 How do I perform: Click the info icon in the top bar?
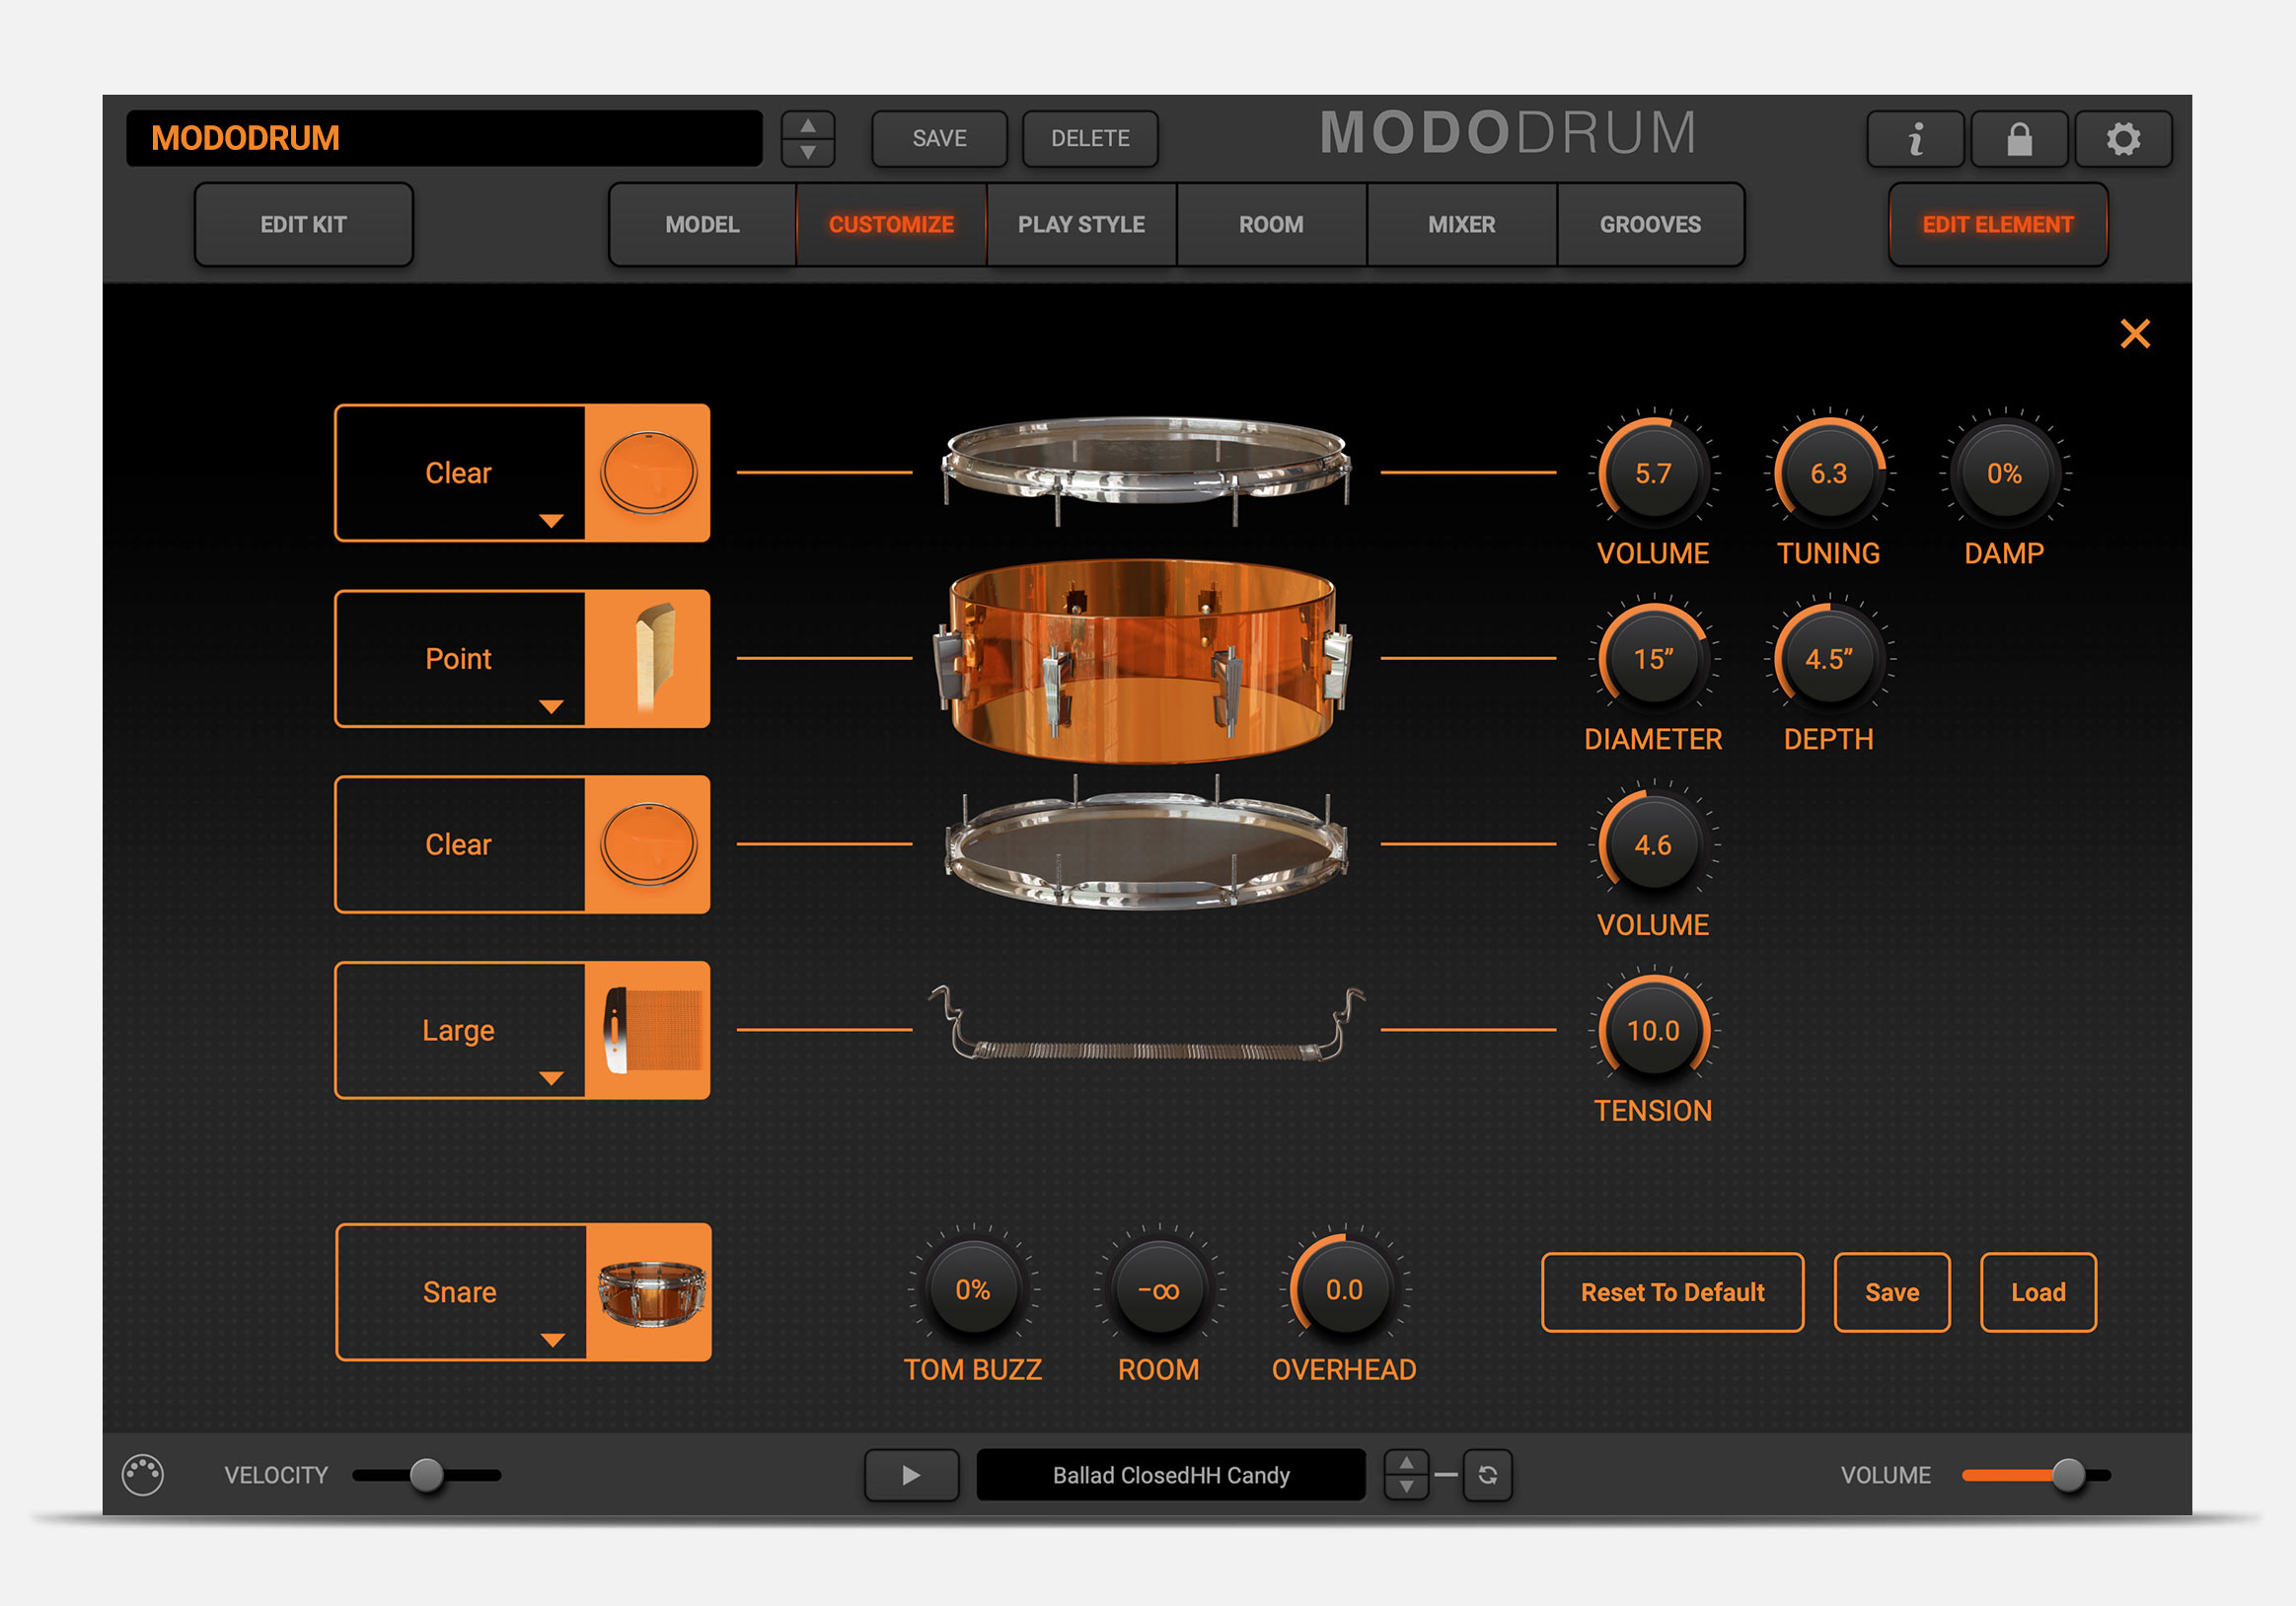pyautogui.click(x=1915, y=139)
